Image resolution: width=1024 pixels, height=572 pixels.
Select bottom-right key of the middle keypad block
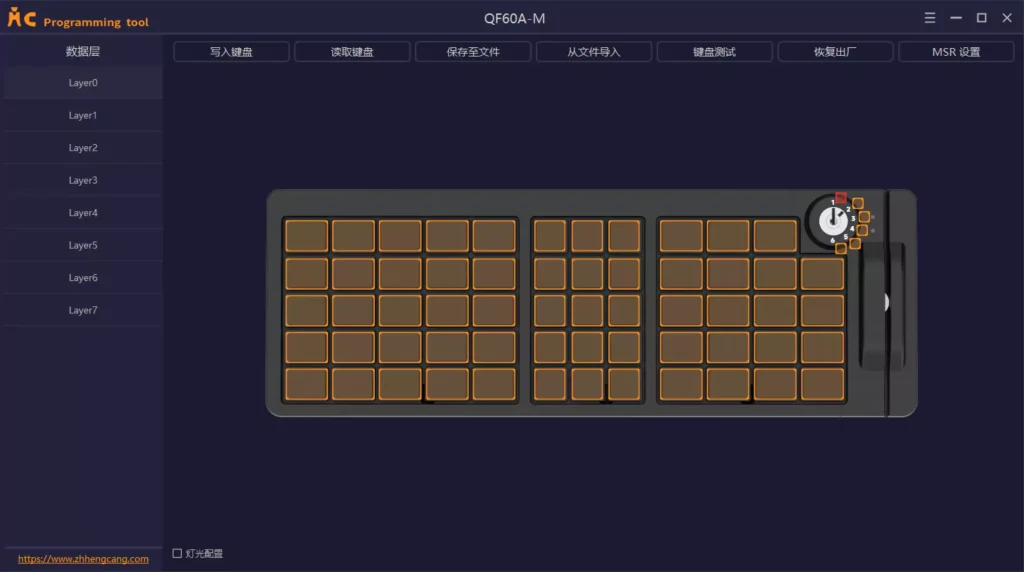pos(624,385)
